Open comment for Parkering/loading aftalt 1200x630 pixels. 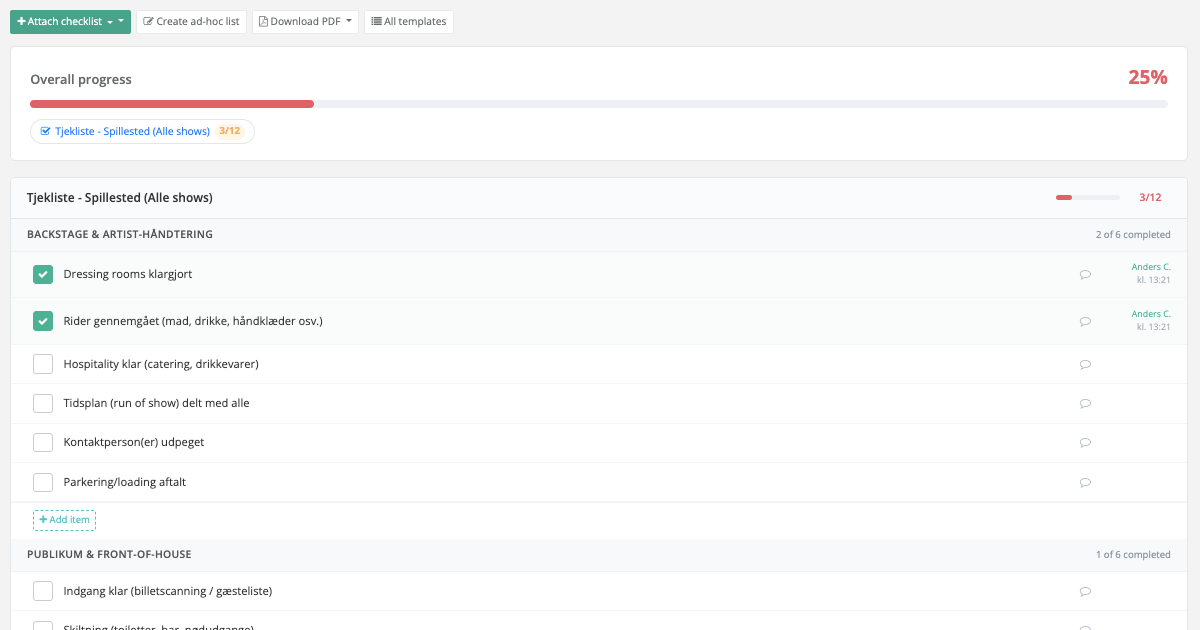coord(1085,483)
